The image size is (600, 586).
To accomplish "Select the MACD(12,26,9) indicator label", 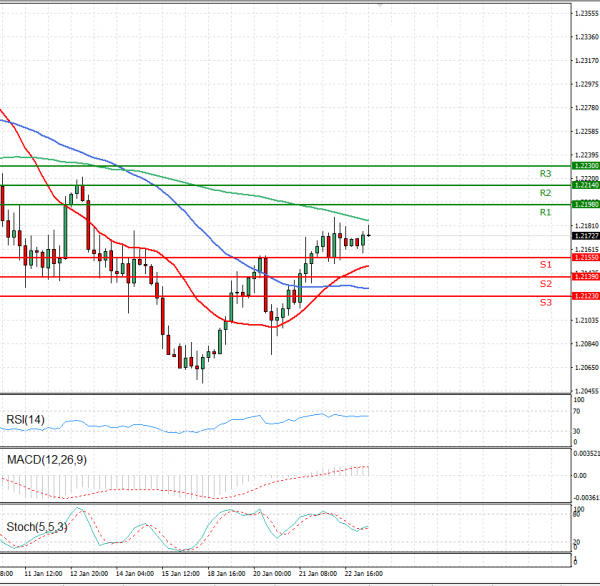I will 47,459.
